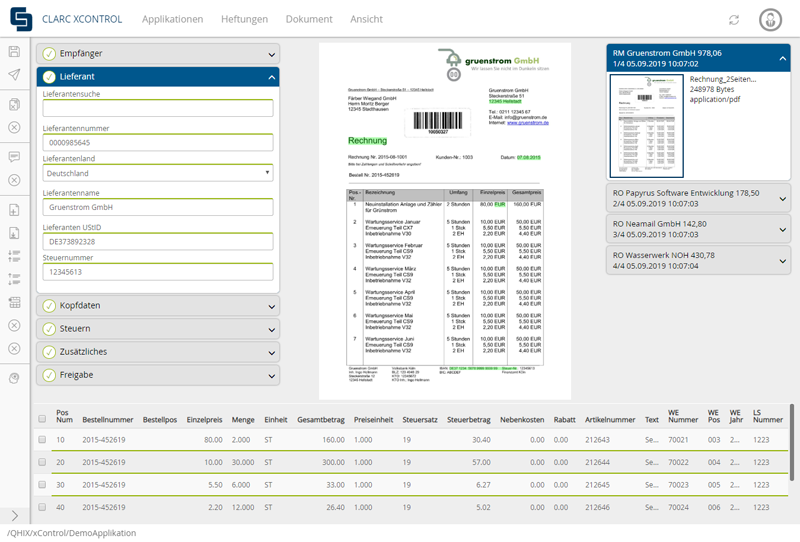The image size is (800, 542).
Task: Click the head profile icon at sidebar bottom
Action: pos(14,378)
